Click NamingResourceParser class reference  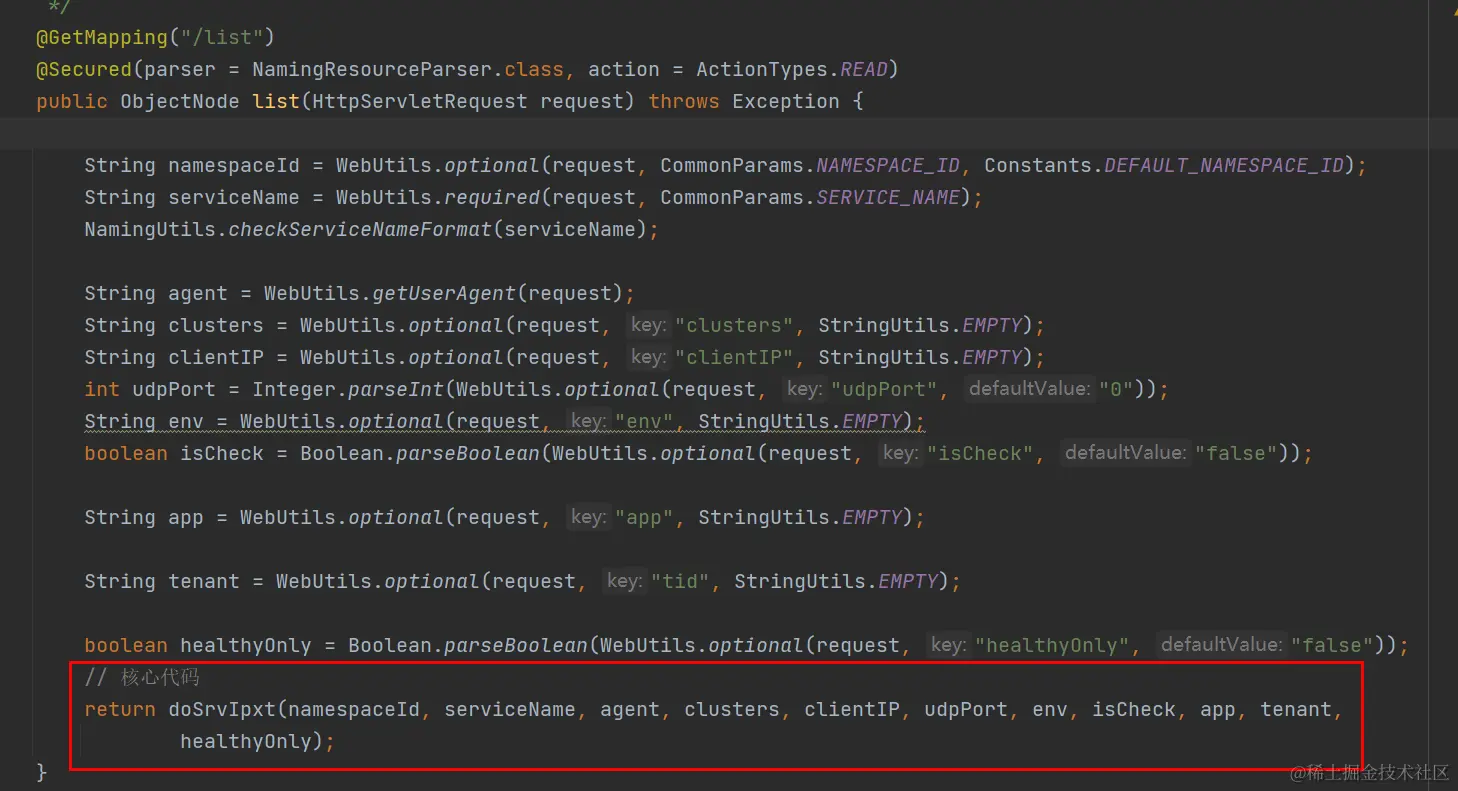pyautogui.click(x=372, y=69)
